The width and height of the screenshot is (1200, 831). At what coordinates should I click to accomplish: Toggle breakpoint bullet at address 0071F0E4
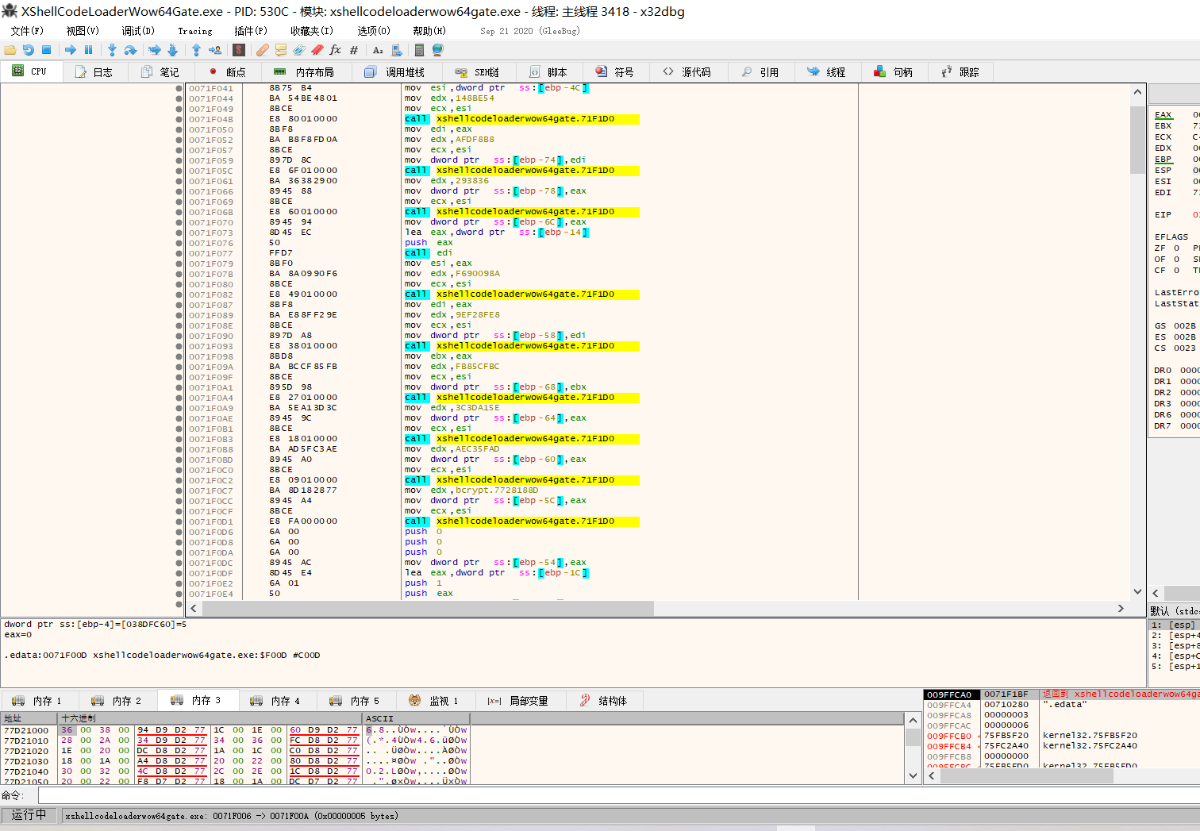click(x=179, y=593)
